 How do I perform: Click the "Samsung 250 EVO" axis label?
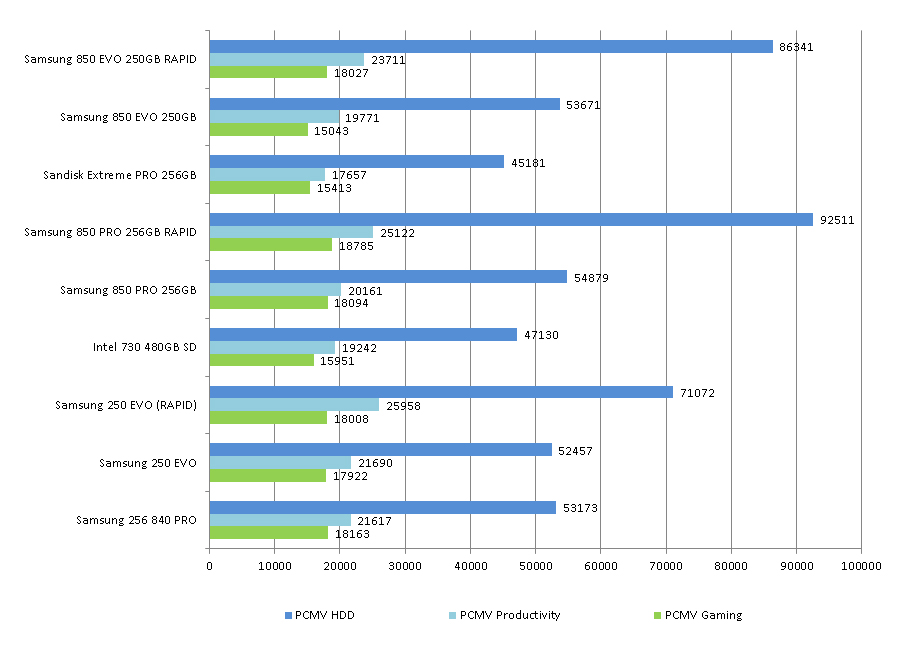[x=148, y=463]
